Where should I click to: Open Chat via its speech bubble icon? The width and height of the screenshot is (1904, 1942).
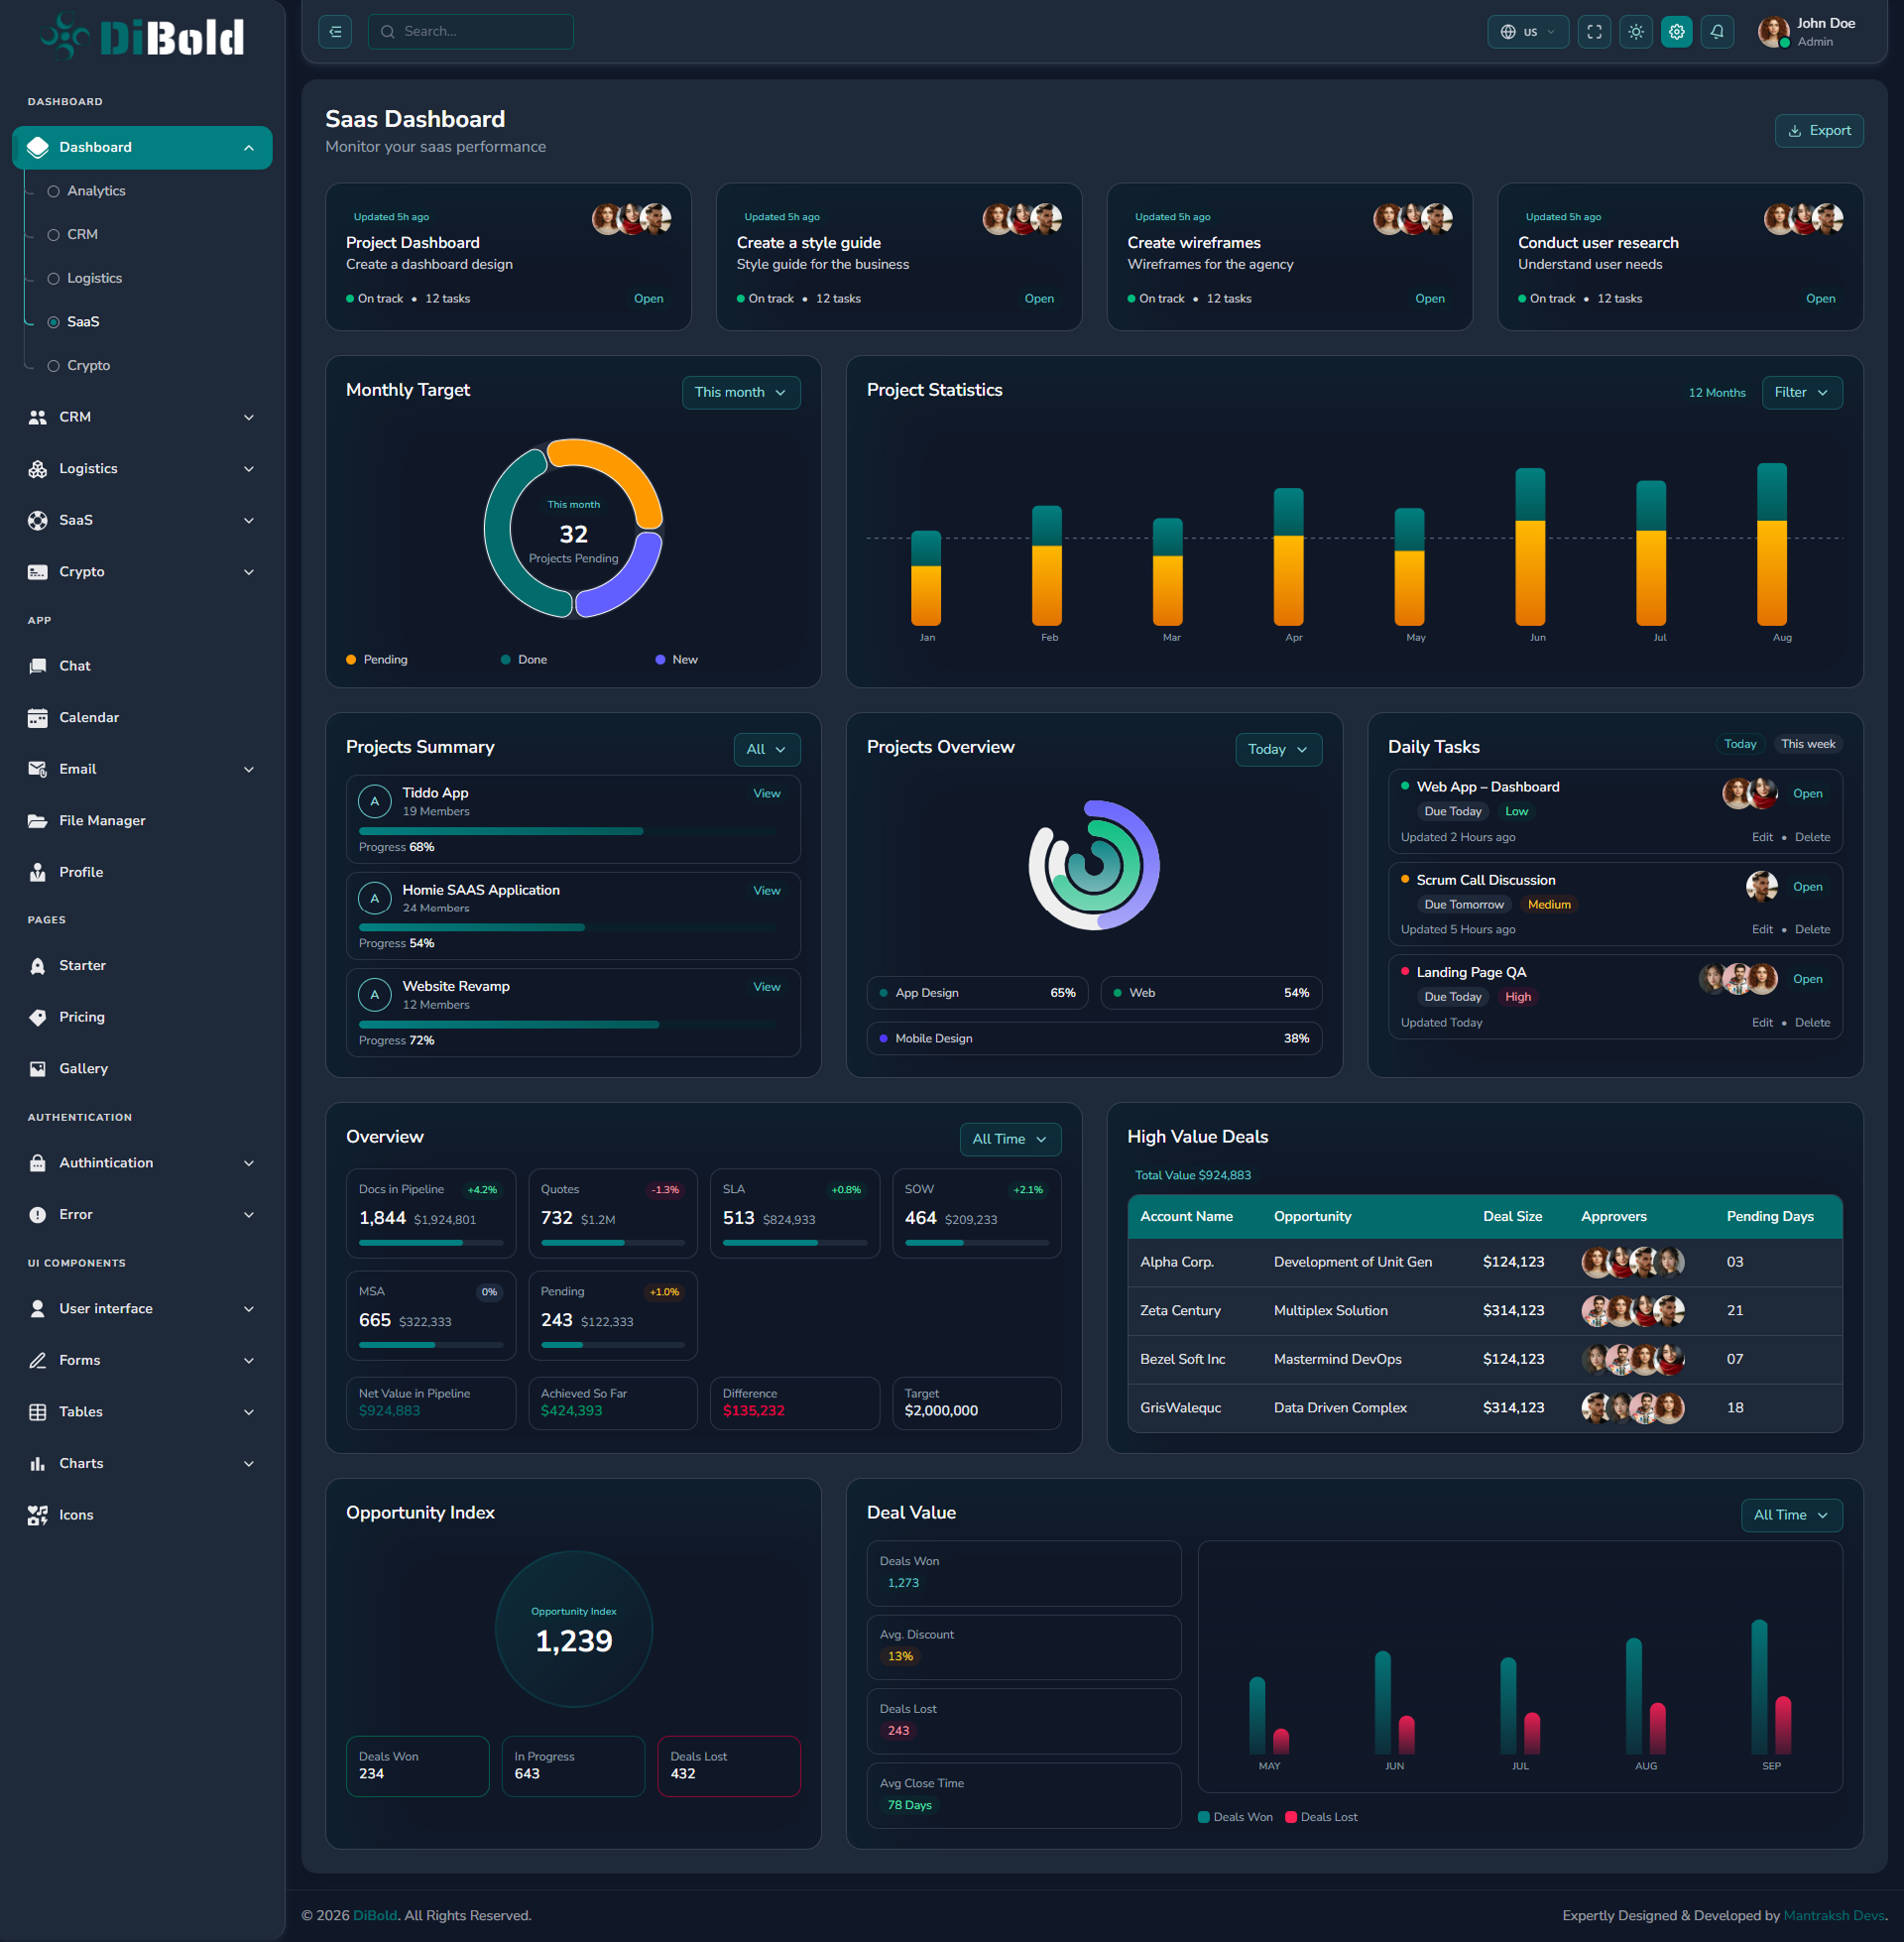coord(38,666)
